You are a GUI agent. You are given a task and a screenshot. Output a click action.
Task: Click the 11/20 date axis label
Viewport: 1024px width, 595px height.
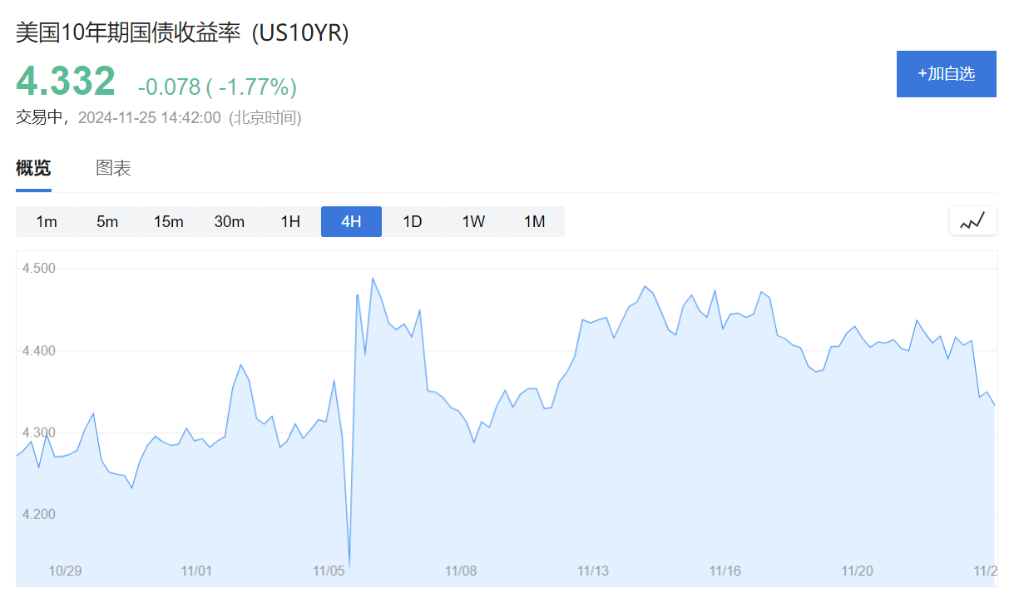(857, 571)
